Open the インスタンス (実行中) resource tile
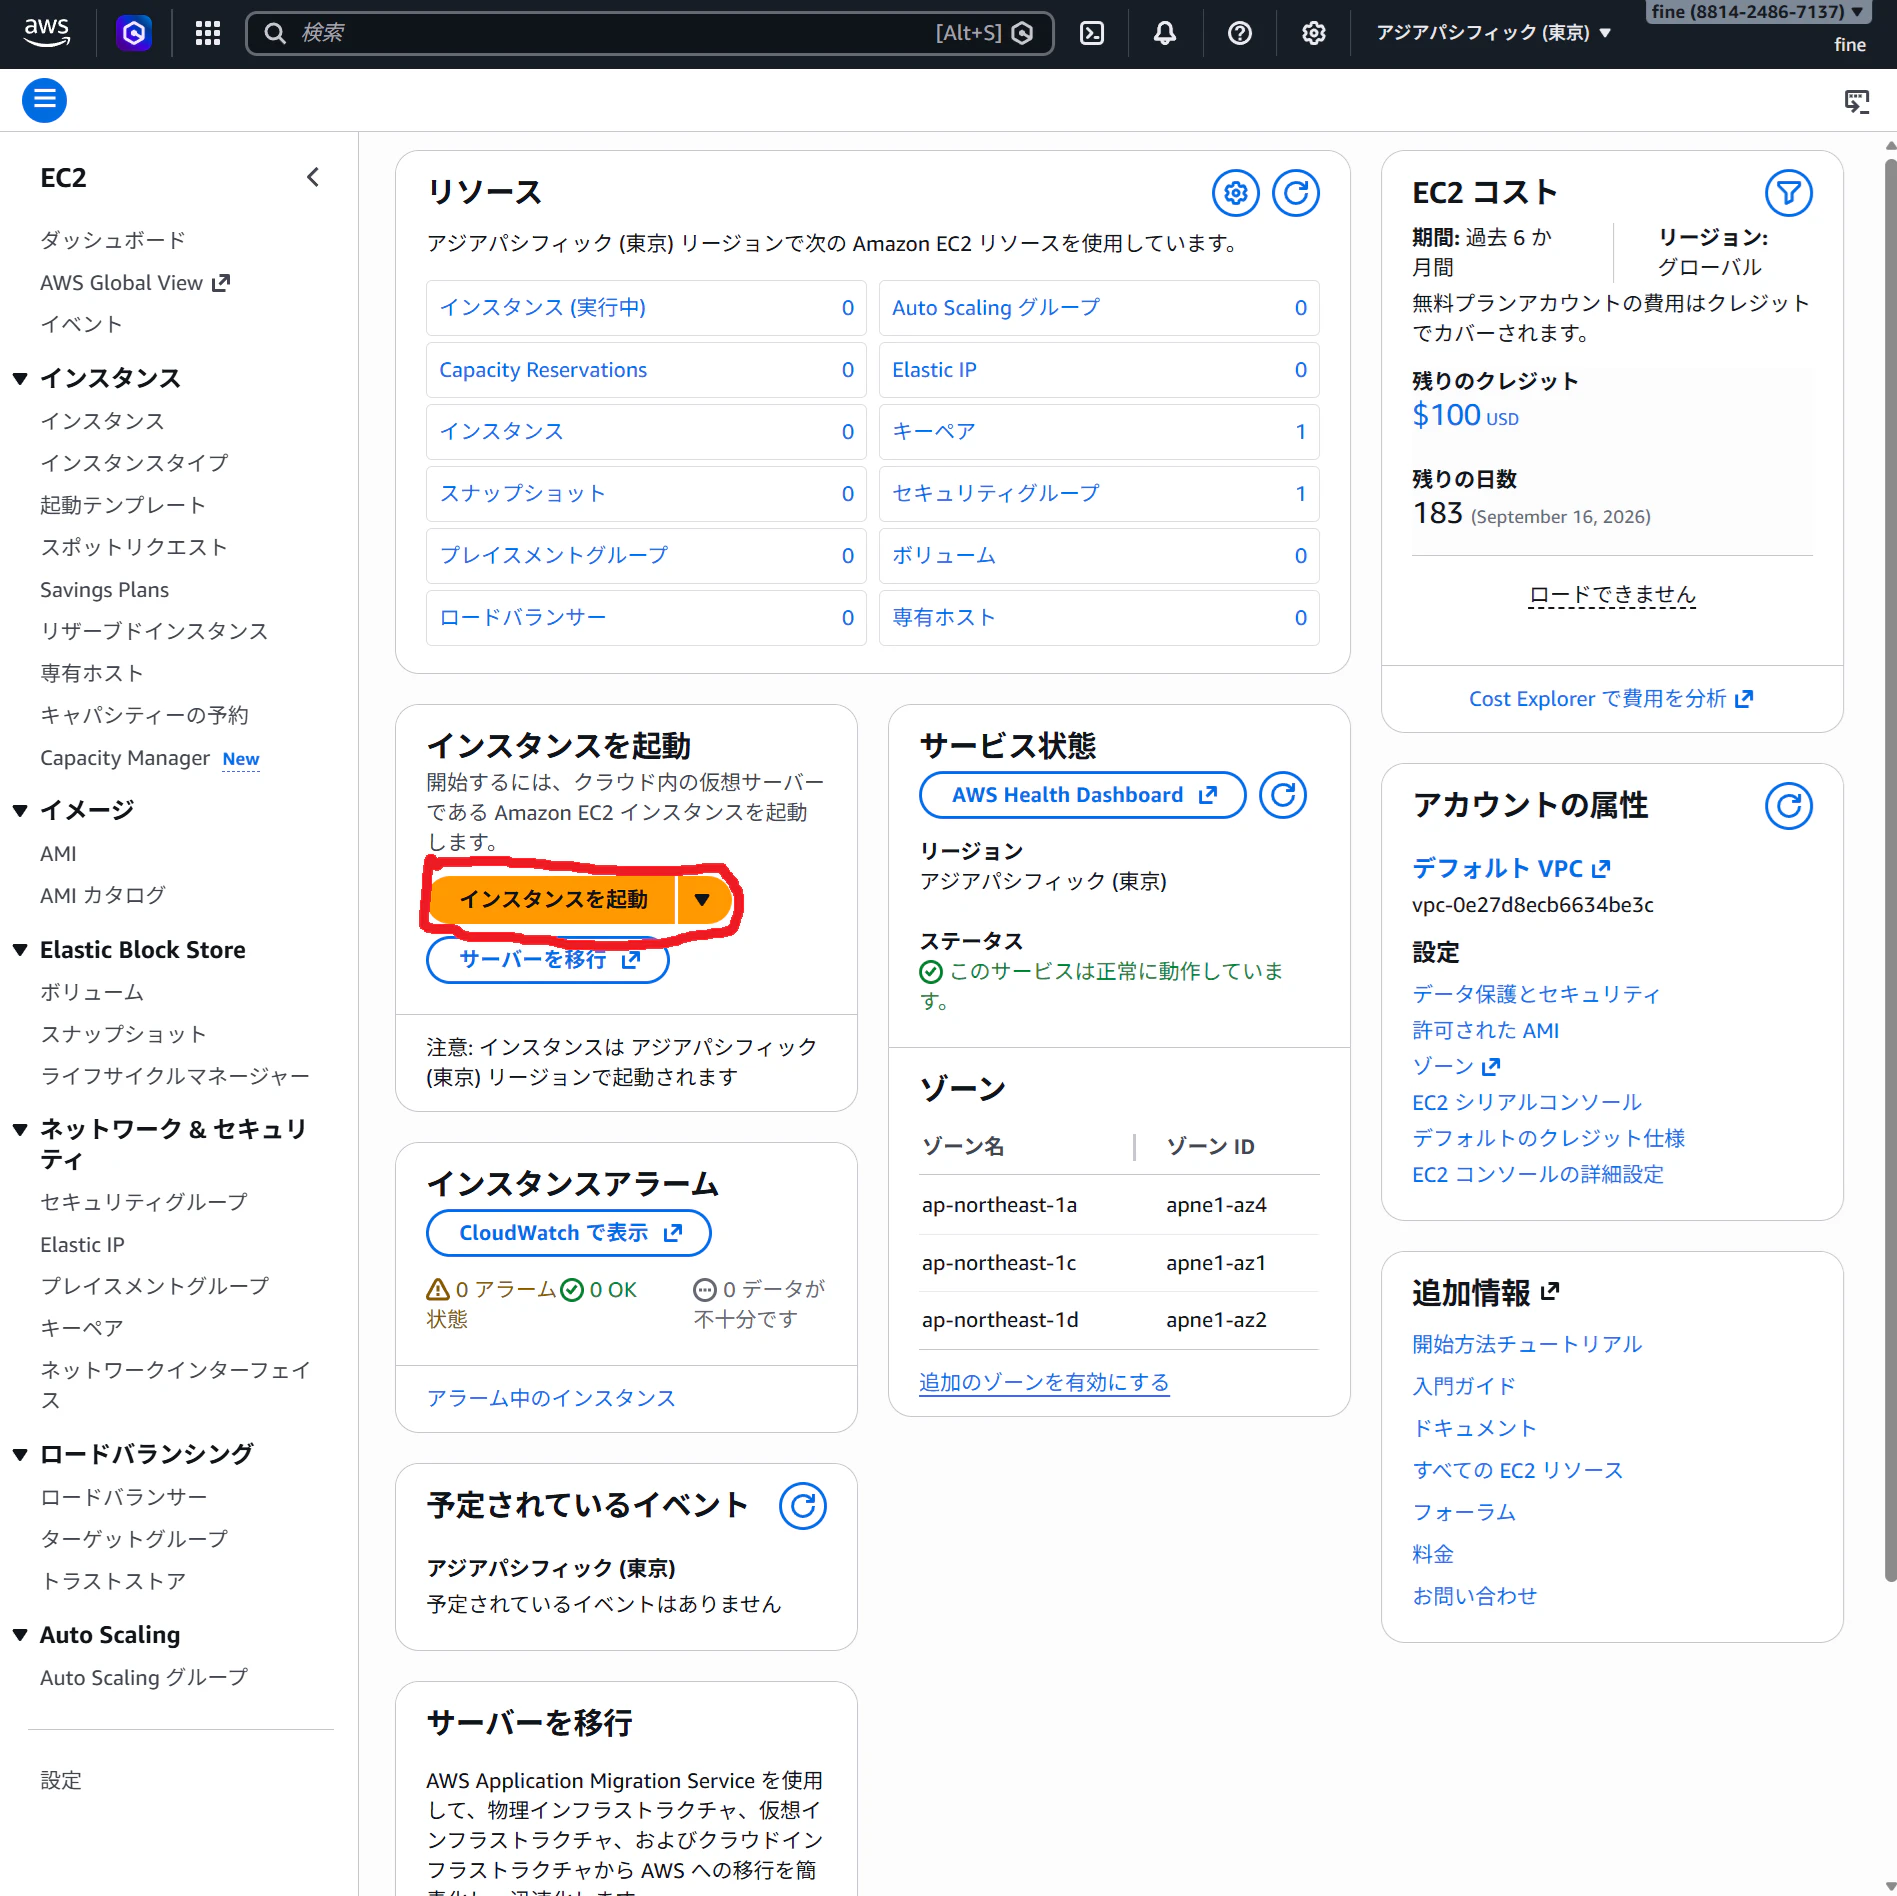 (646, 308)
